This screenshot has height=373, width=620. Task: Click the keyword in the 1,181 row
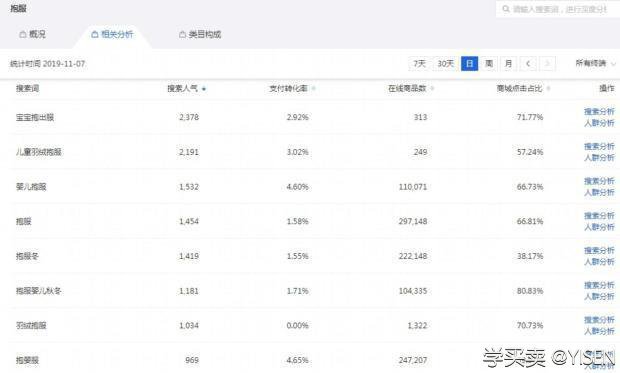(x=39, y=291)
